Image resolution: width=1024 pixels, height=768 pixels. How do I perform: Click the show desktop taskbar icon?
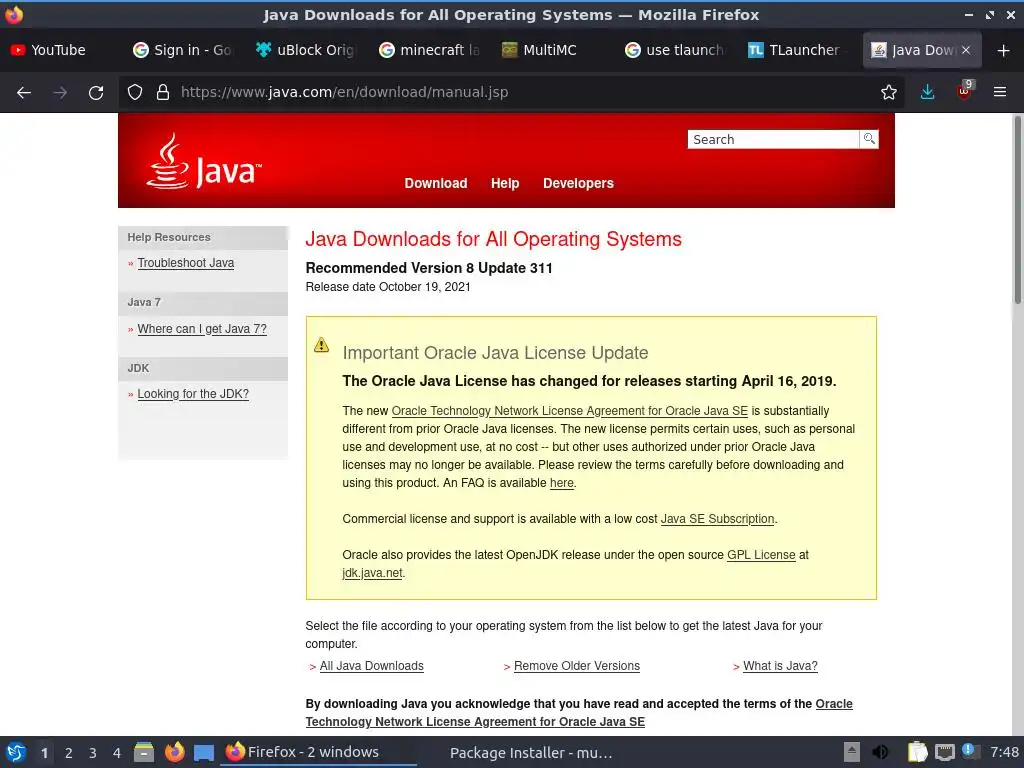coord(204,752)
